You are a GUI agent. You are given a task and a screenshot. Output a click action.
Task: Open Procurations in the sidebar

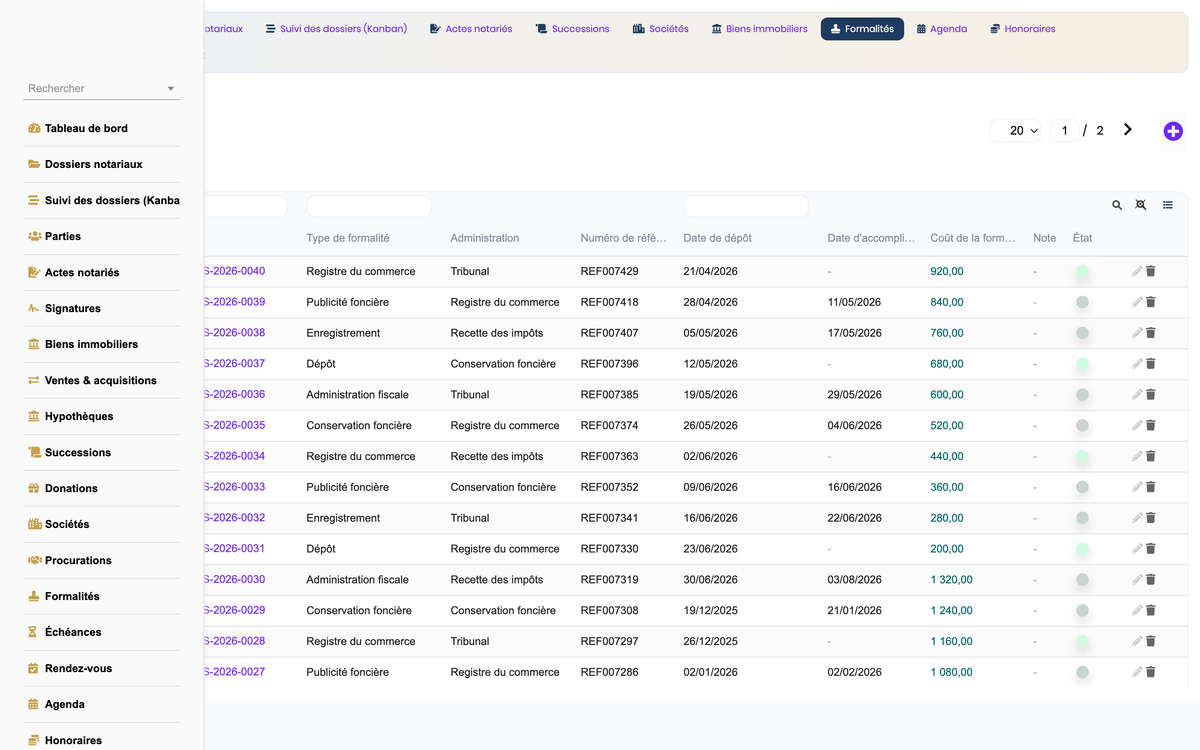click(102, 560)
